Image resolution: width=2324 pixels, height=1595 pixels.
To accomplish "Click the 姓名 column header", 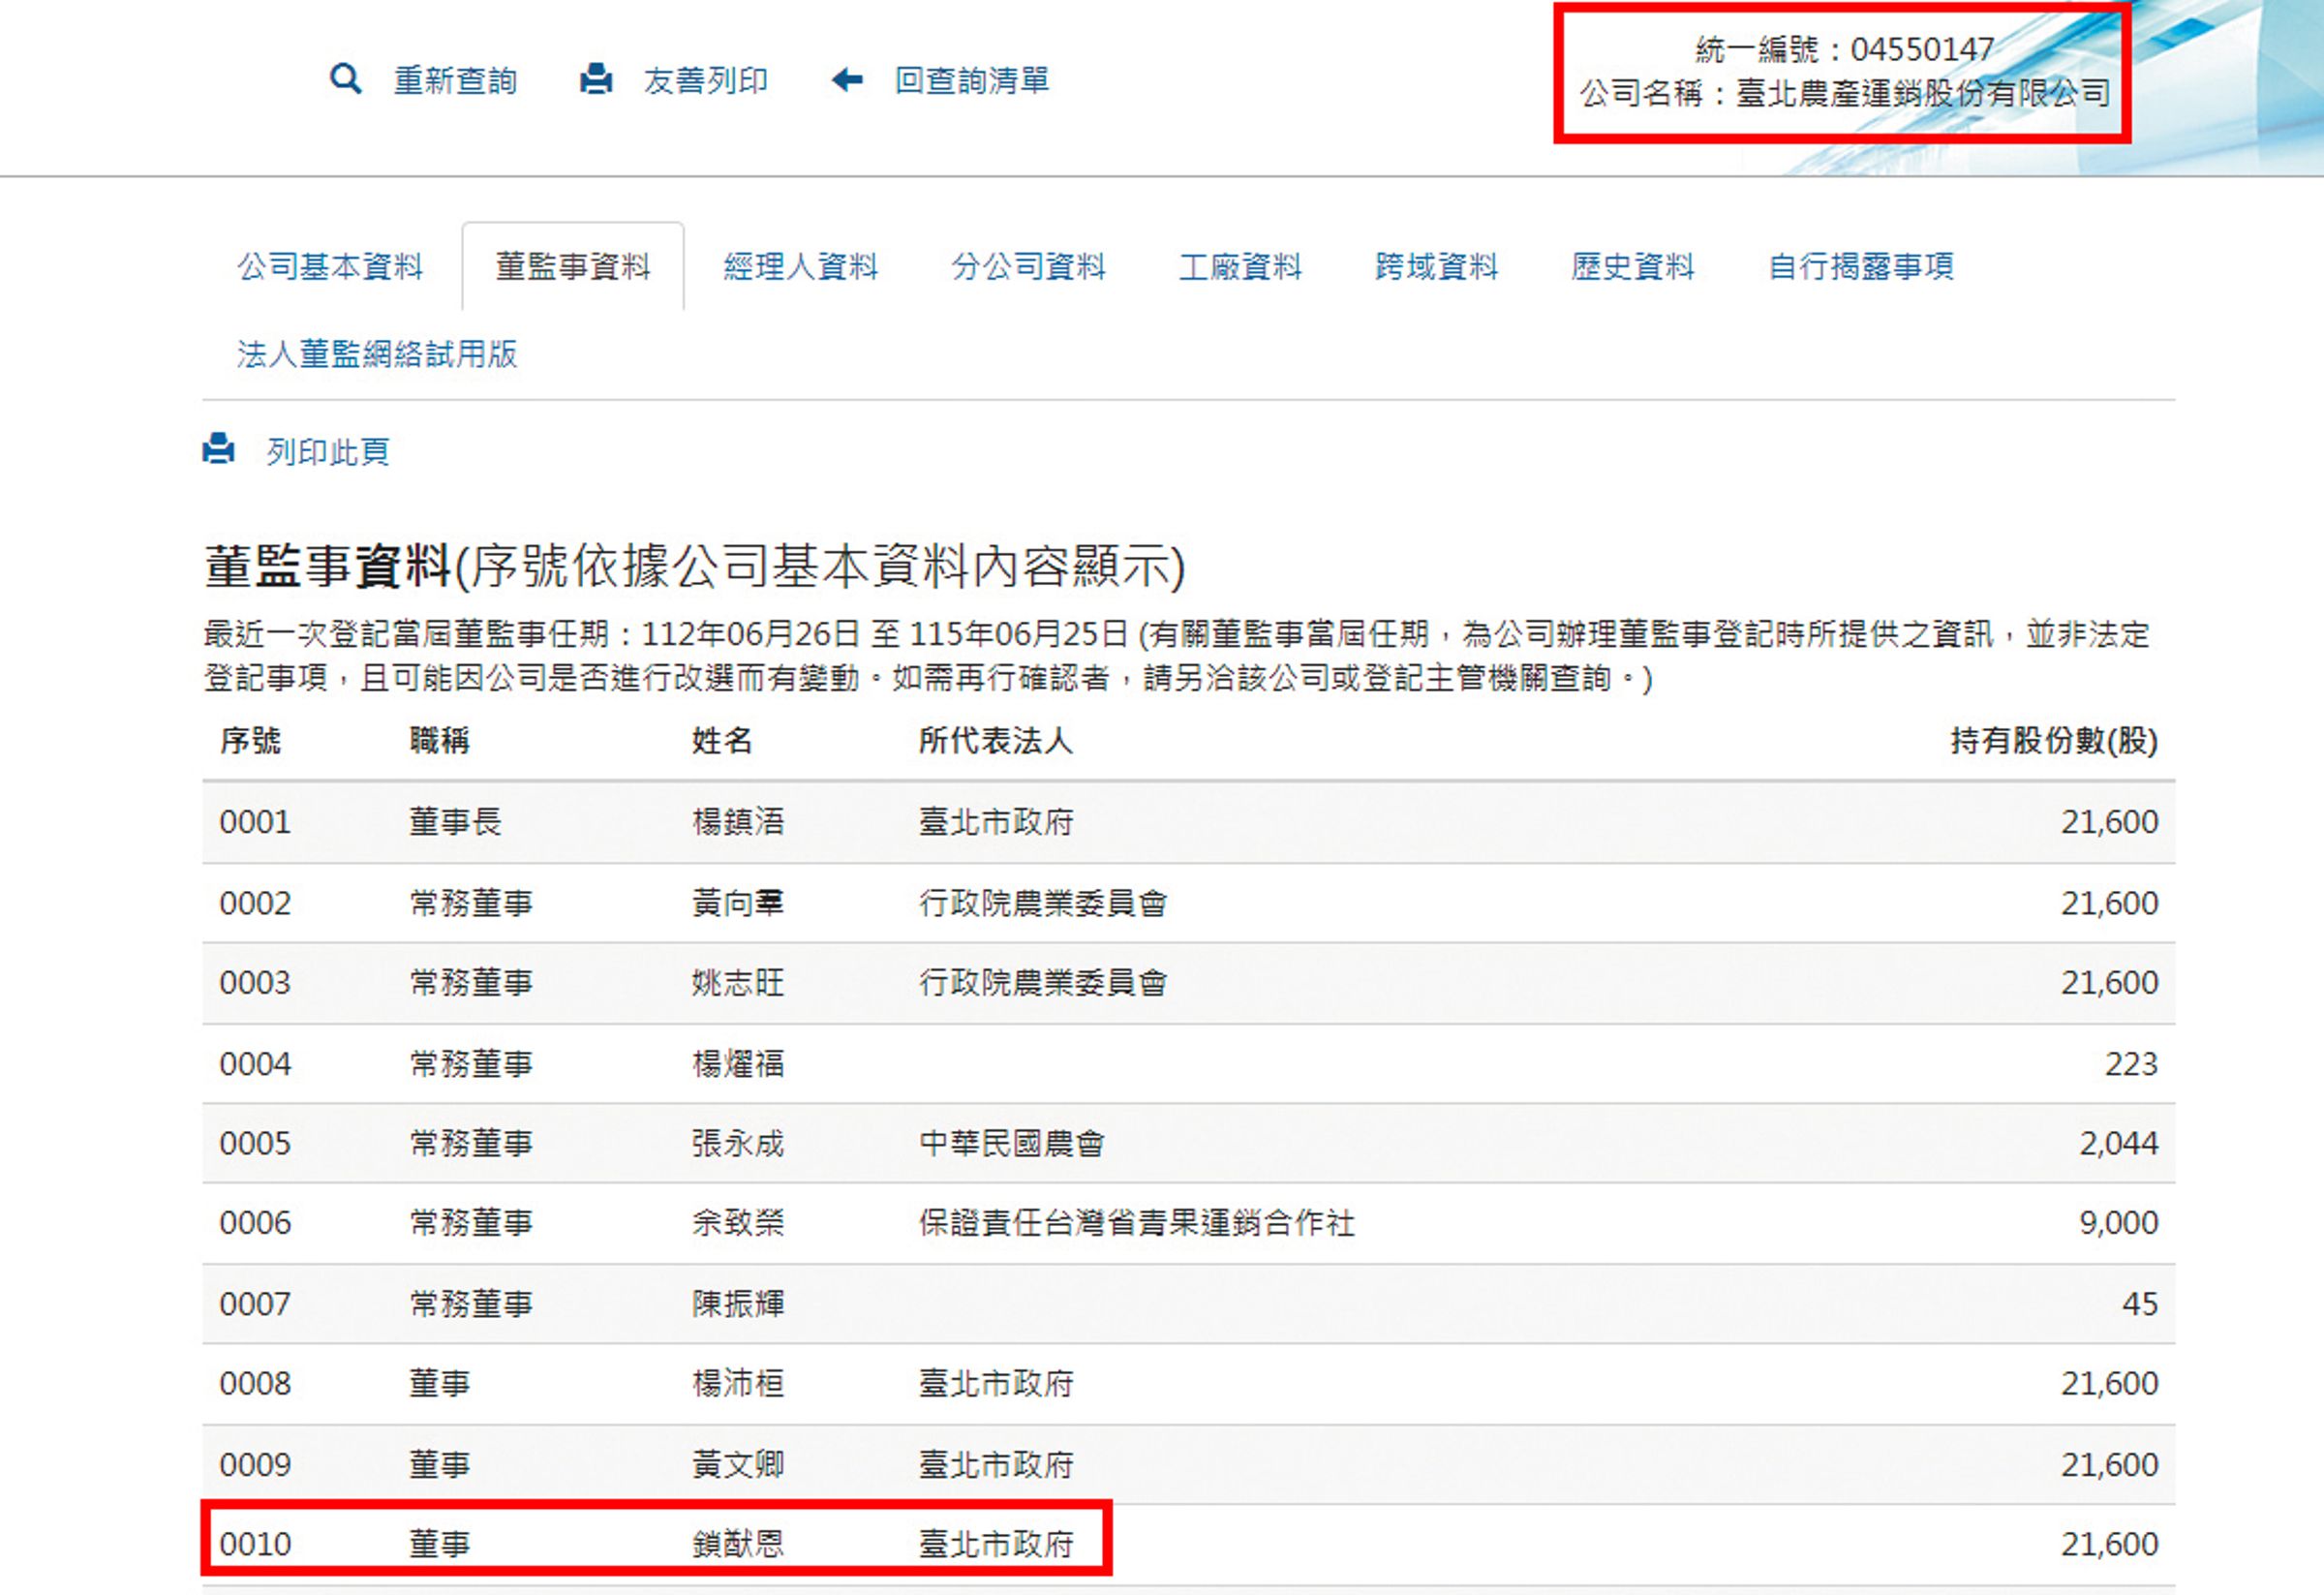I will (722, 741).
